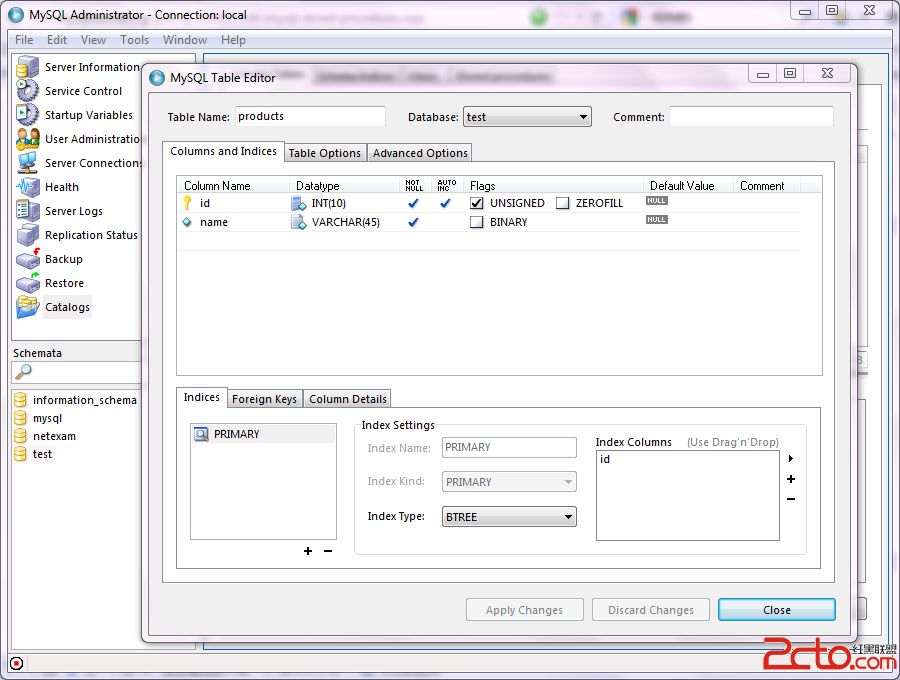The height and width of the screenshot is (680, 900).
Task: Select the mysql schema database icon
Action: (x=21, y=418)
